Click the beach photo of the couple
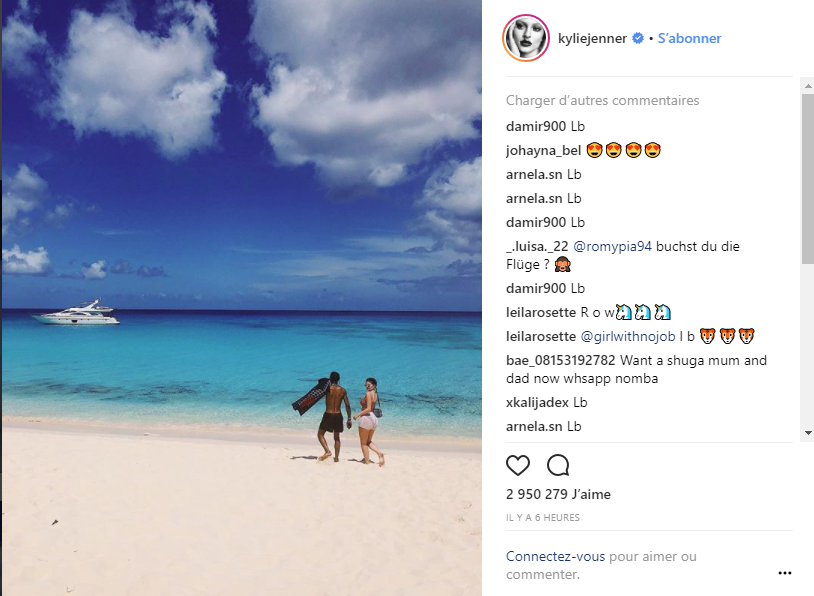The height and width of the screenshot is (596, 814). [x=241, y=298]
